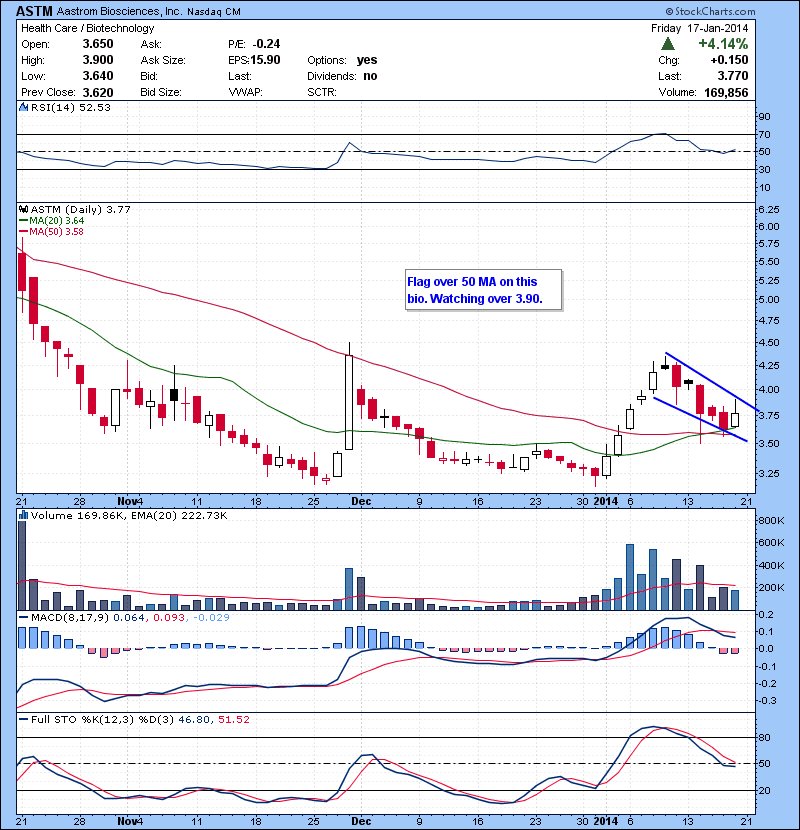Viewport: 800px width, 830px height.
Task: Click the Volume value '169,856'
Action: coord(726,93)
